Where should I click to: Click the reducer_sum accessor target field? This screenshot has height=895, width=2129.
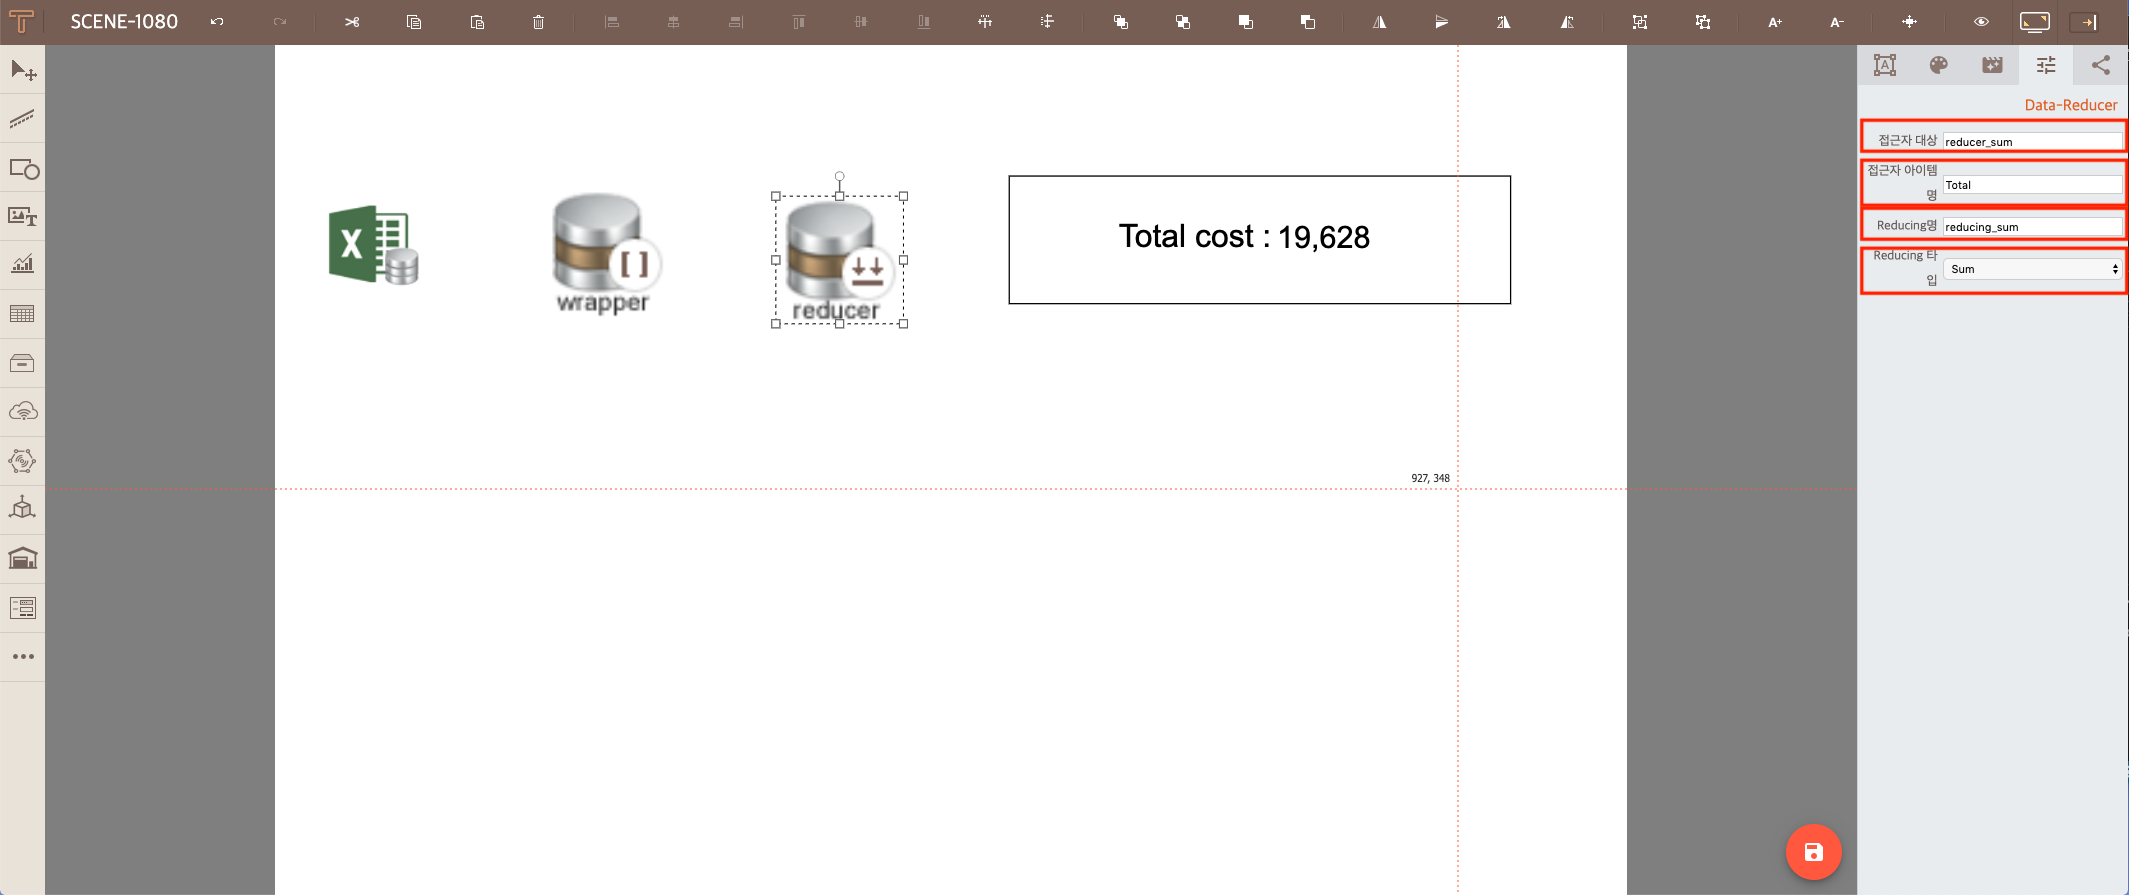(2033, 141)
